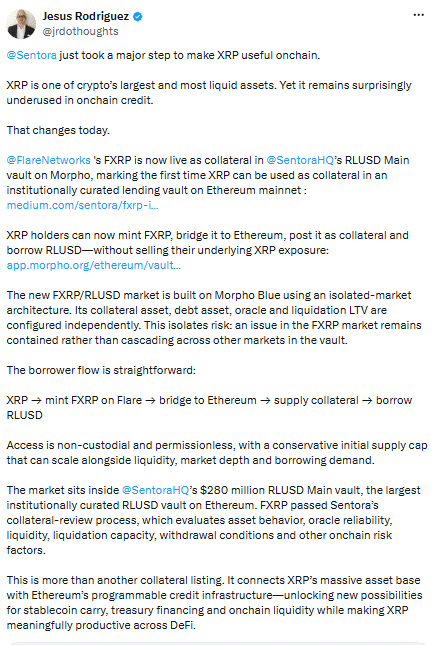Open the @Sentora mention
Screen dimensions: 435x645
pyautogui.click(x=32, y=55)
